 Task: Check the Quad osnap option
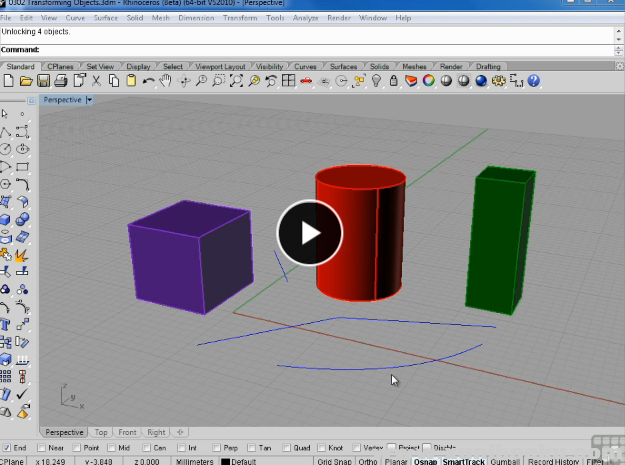click(285, 447)
